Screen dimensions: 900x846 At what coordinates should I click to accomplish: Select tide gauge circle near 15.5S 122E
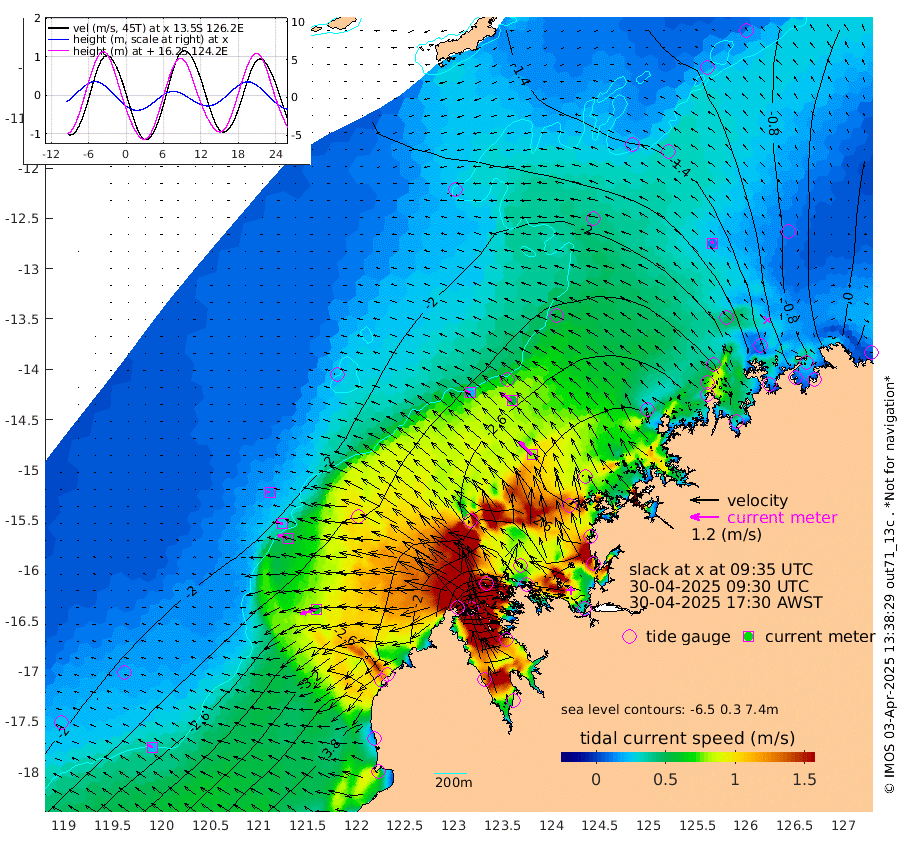(358, 516)
